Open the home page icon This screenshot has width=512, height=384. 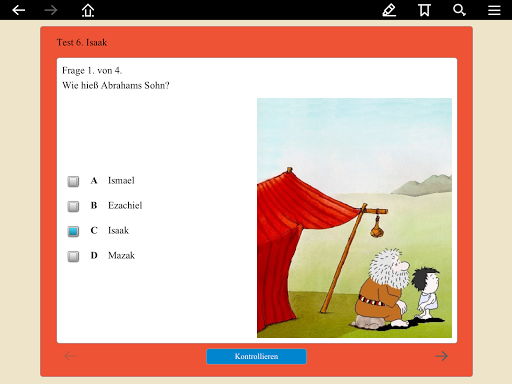(x=88, y=10)
